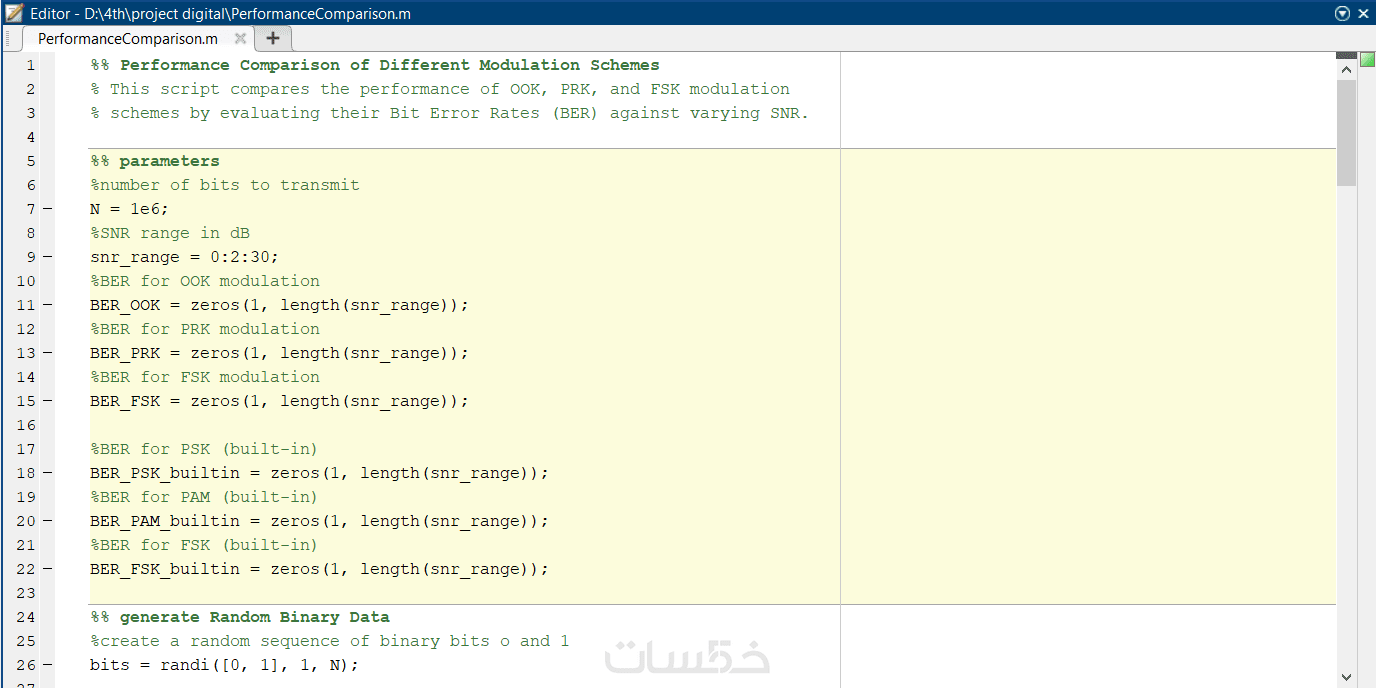Click the '% schemes by evaluating' comment line
This screenshot has width=1376, height=688.
[x=450, y=113]
